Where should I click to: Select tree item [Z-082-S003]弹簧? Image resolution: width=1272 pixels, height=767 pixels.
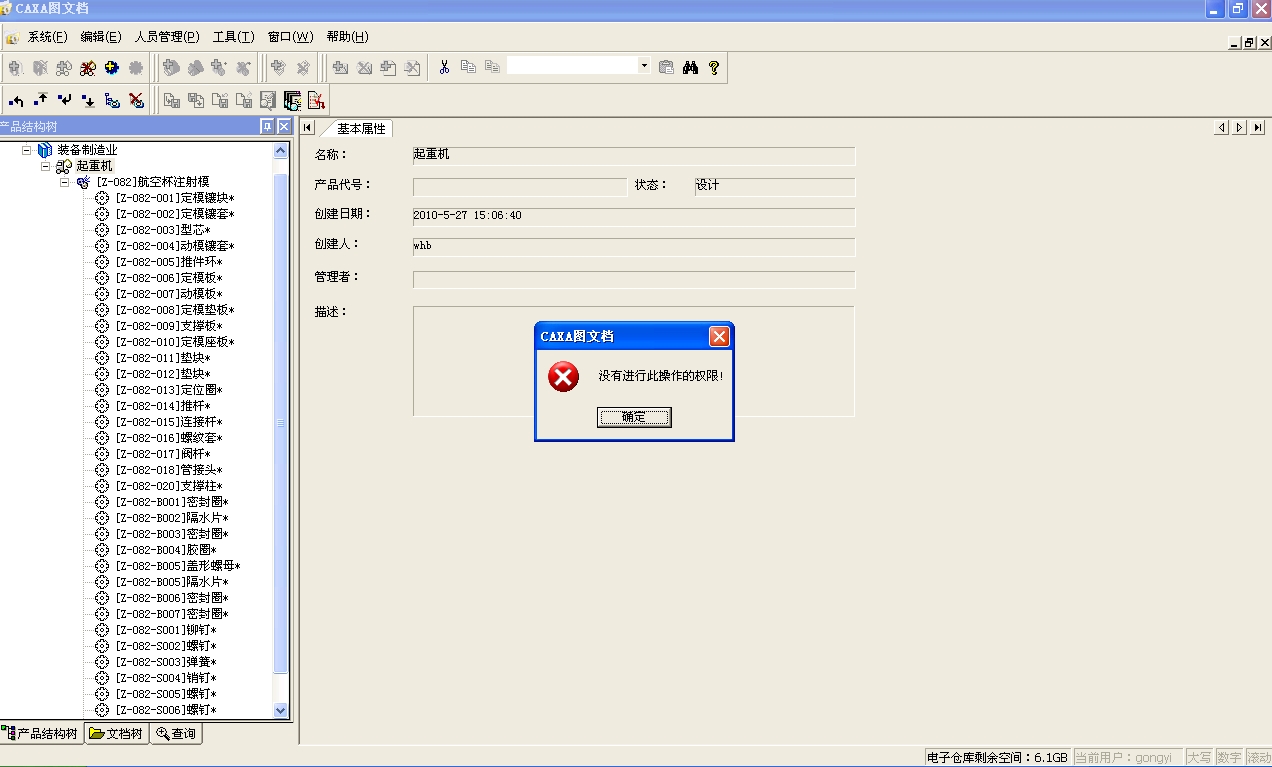pyautogui.click(x=165, y=662)
